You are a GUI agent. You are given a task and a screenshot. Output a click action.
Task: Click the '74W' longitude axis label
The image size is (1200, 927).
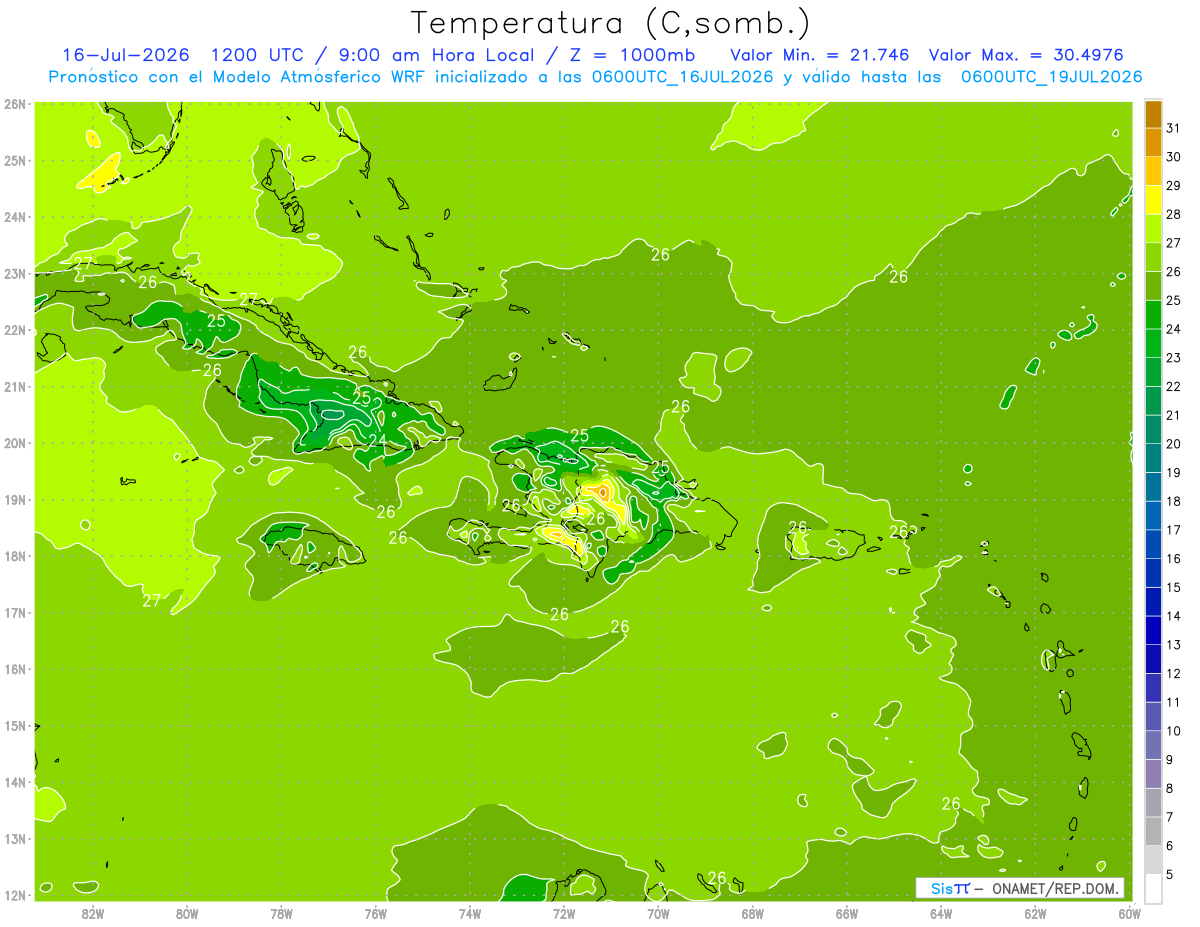pyautogui.click(x=470, y=913)
